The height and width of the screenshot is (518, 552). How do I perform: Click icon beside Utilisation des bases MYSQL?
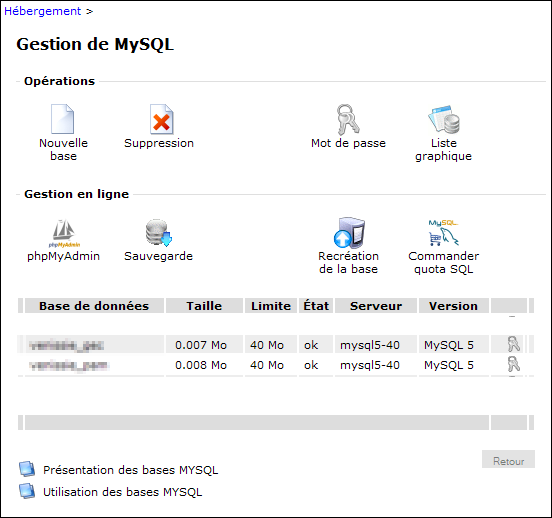(x=27, y=491)
